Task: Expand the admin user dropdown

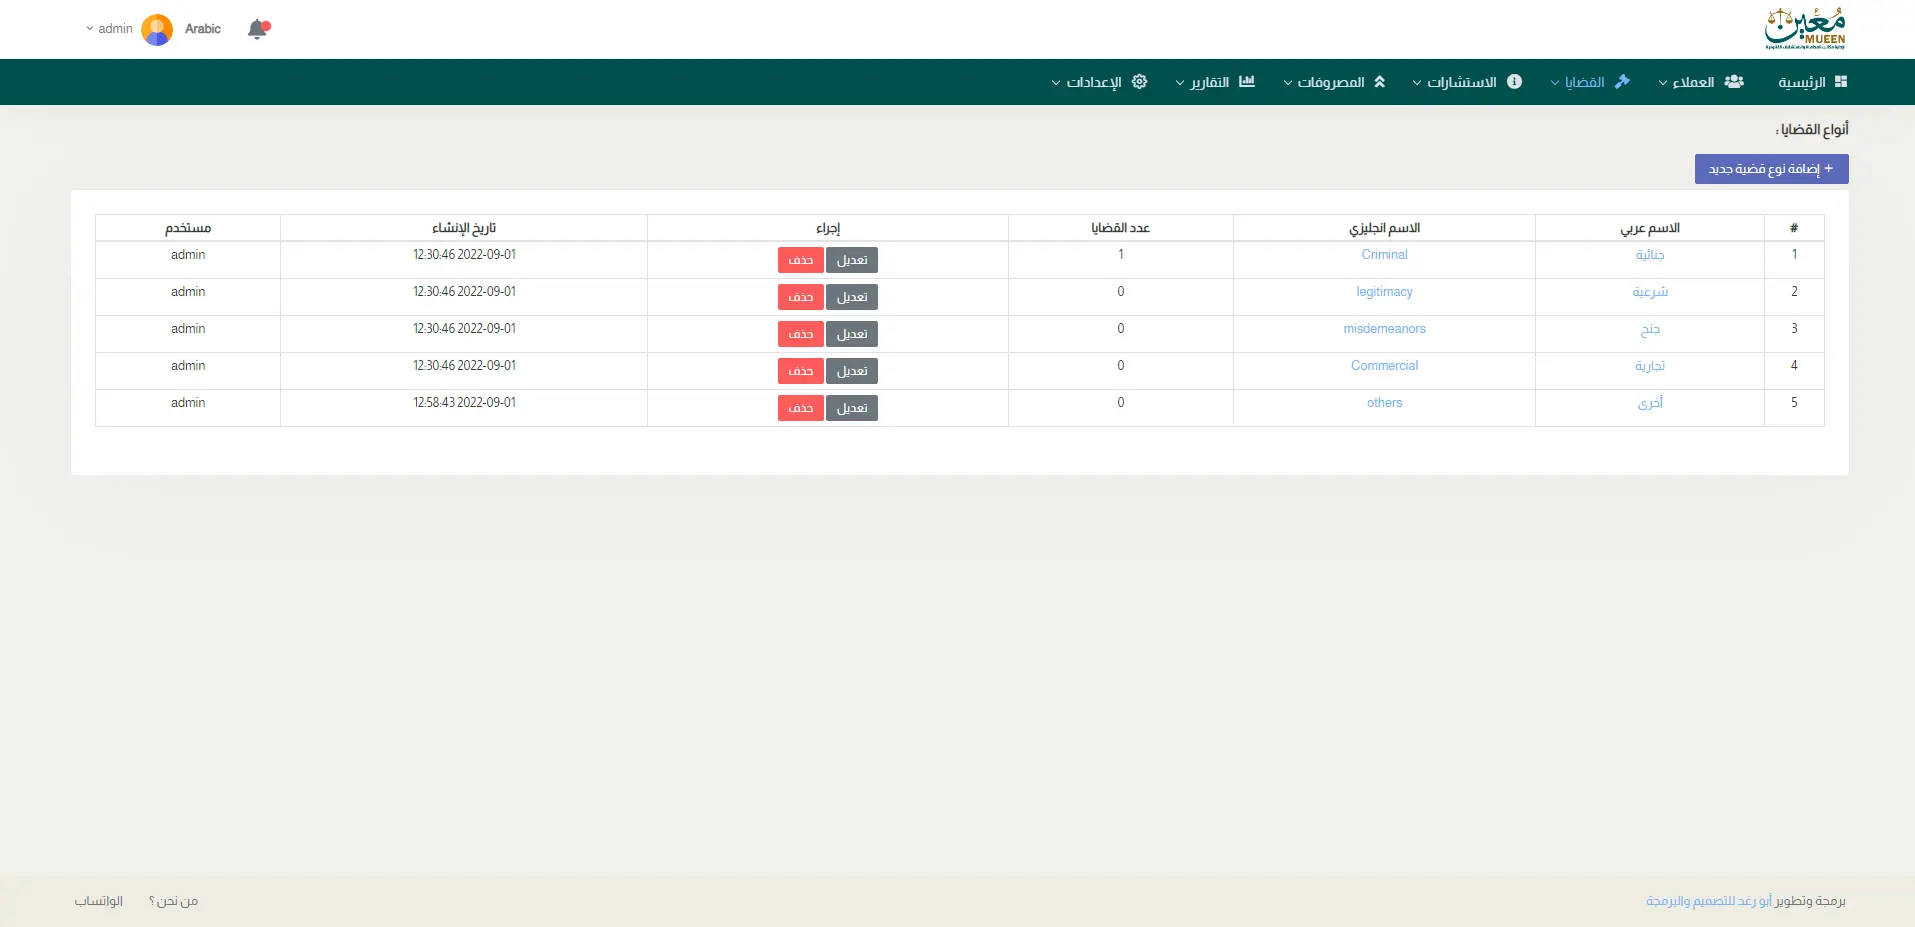Action: (109, 29)
